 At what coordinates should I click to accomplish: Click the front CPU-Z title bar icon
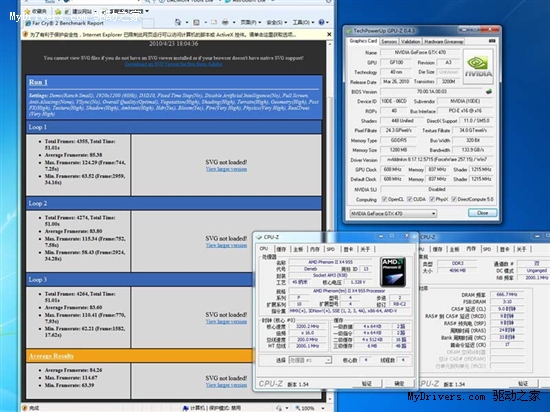point(259,237)
